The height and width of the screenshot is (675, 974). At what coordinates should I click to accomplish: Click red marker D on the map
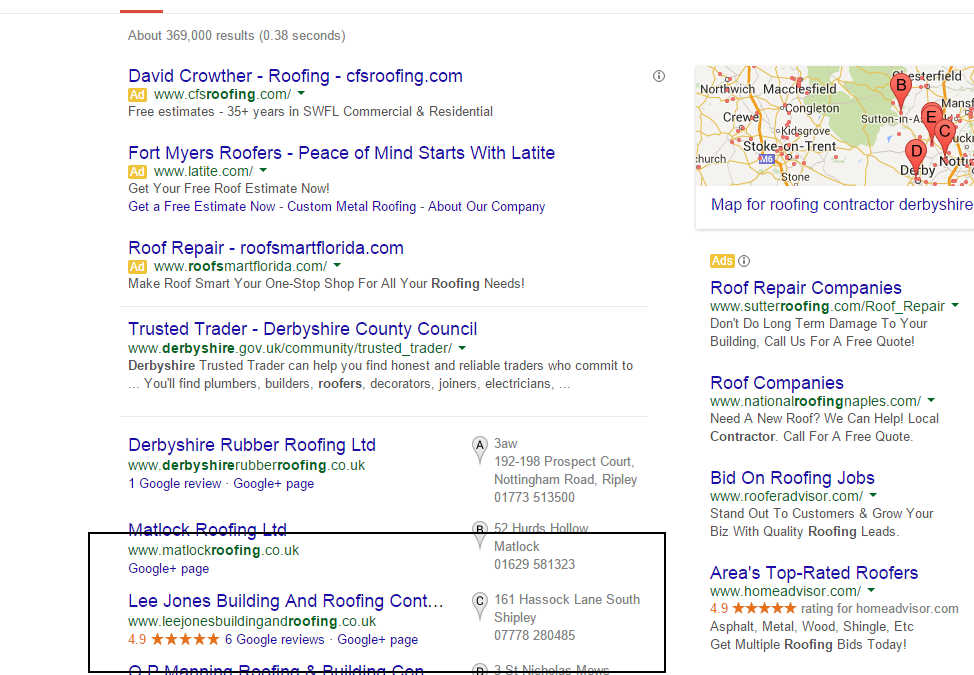pyautogui.click(x=916, y=158)
